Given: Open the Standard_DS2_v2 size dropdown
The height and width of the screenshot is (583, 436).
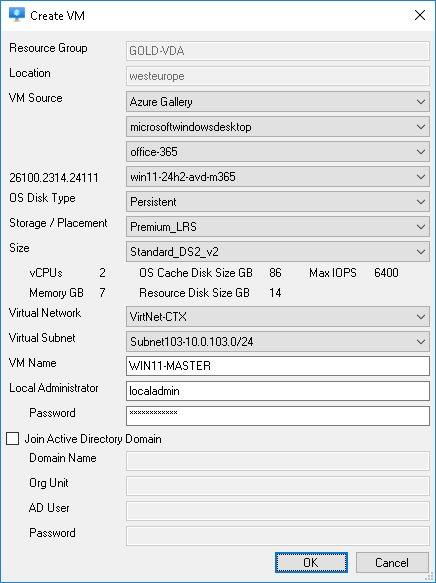Looking at the screenshot, I should tap(278, 252).
